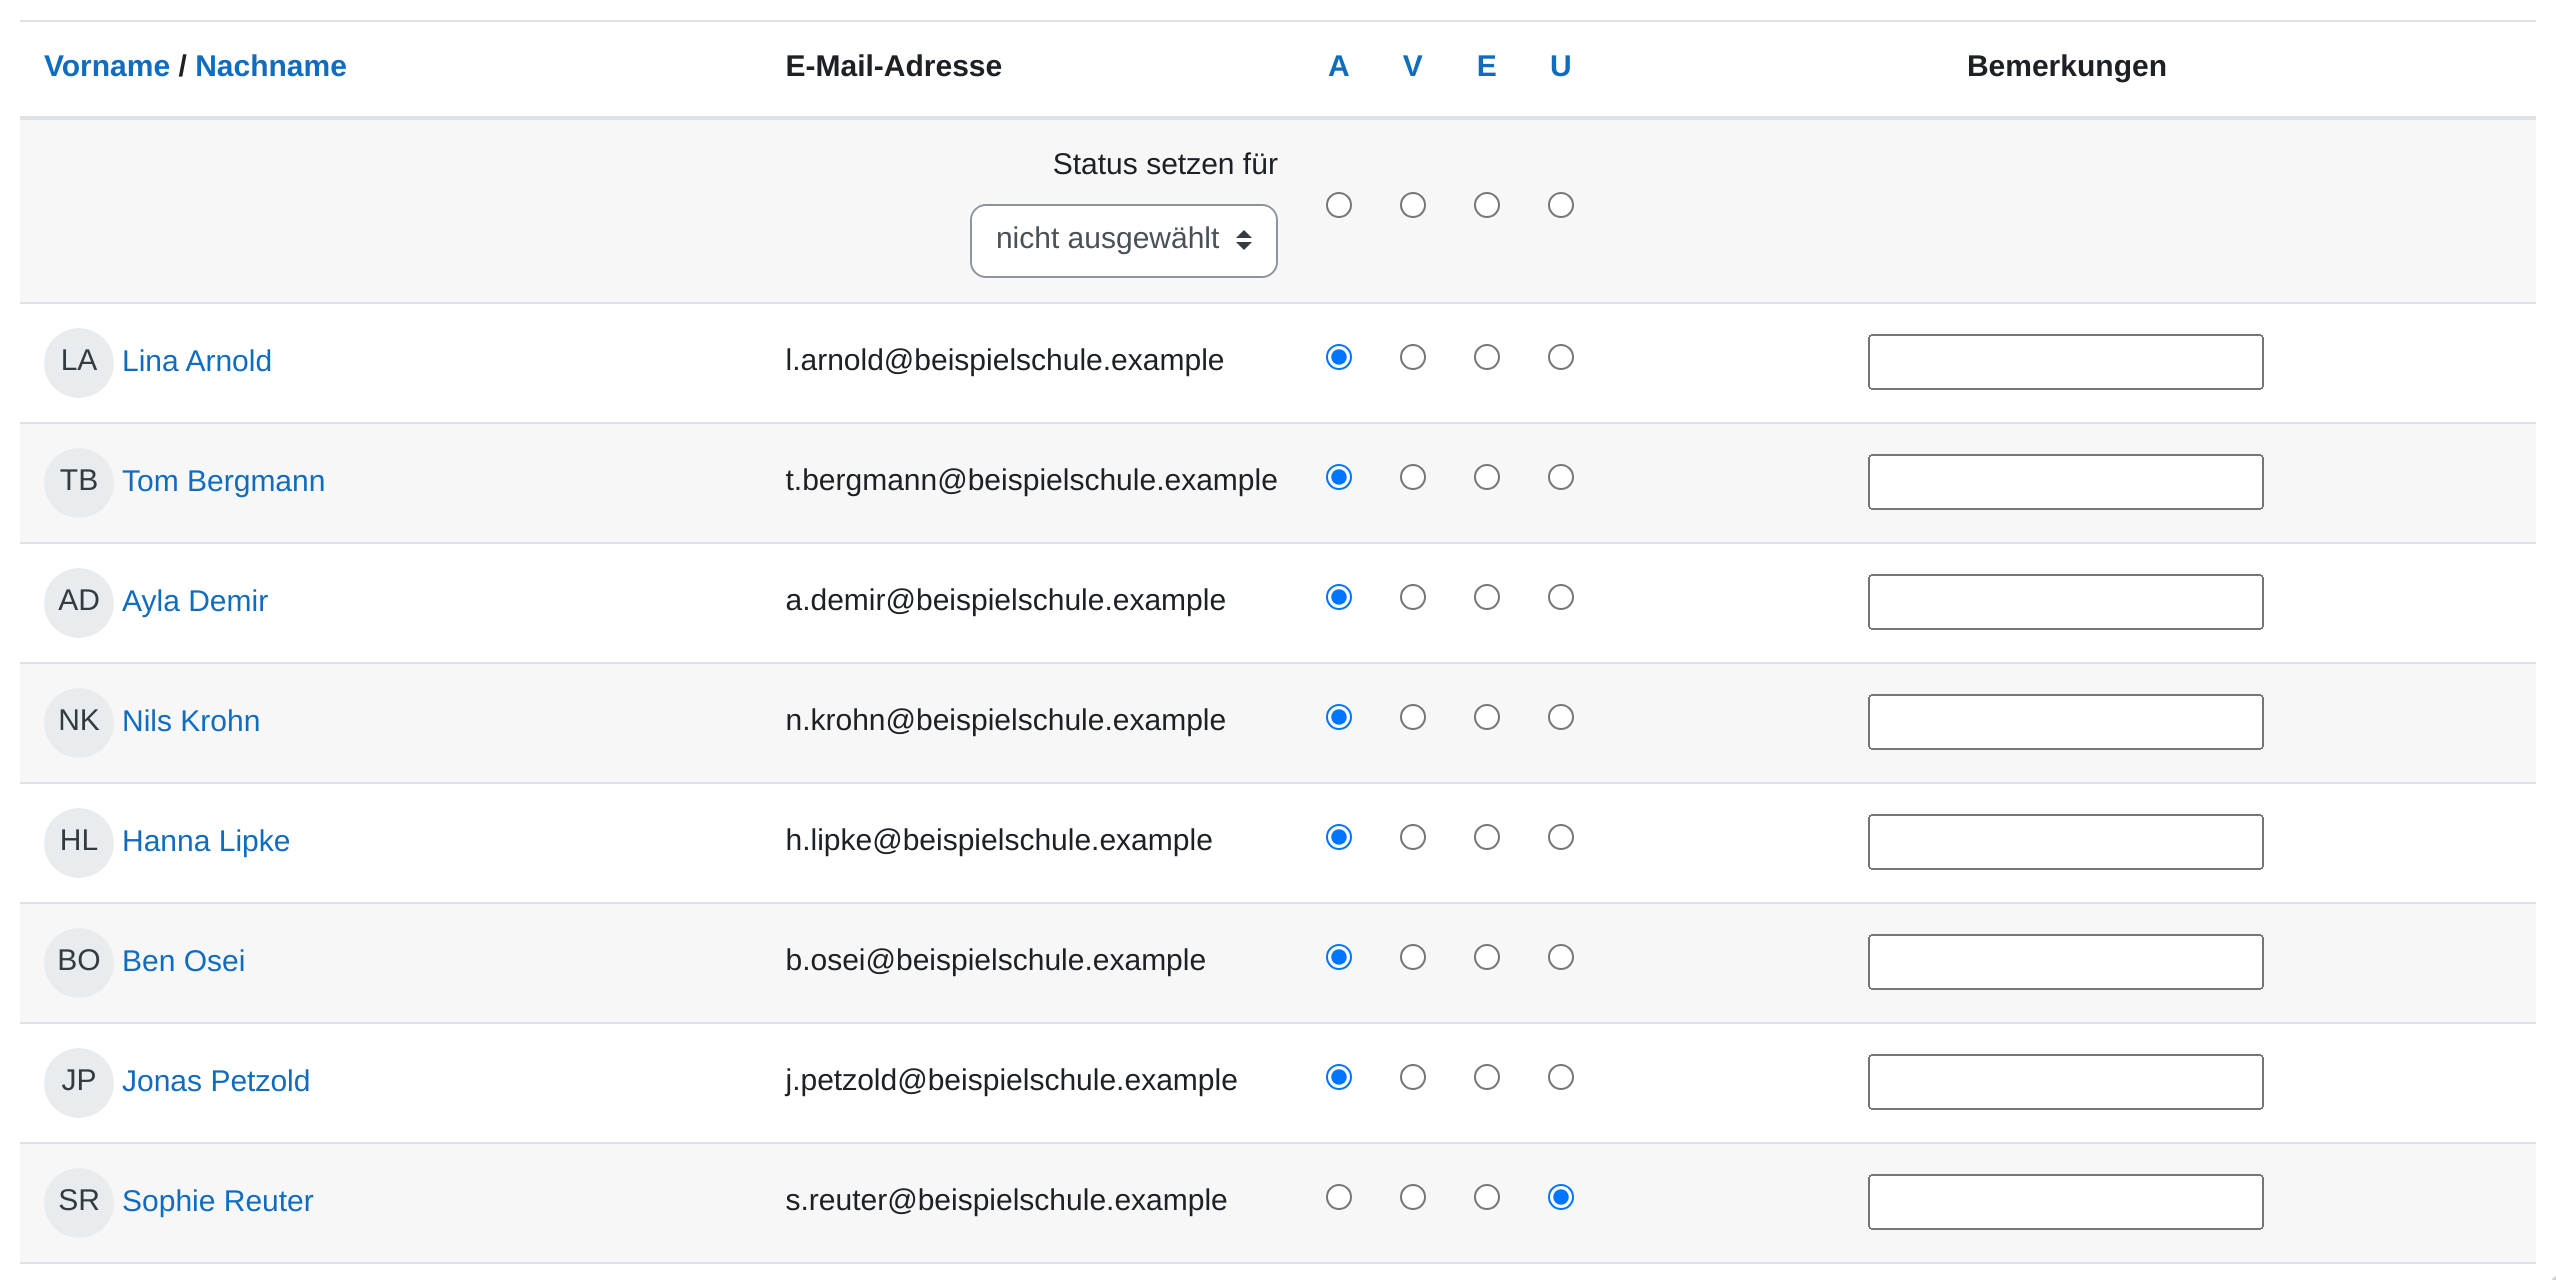Viewport: 2556px width, 1280px height.
Task: Choose E status for Nils Krohn
Action: point(1486,717)
